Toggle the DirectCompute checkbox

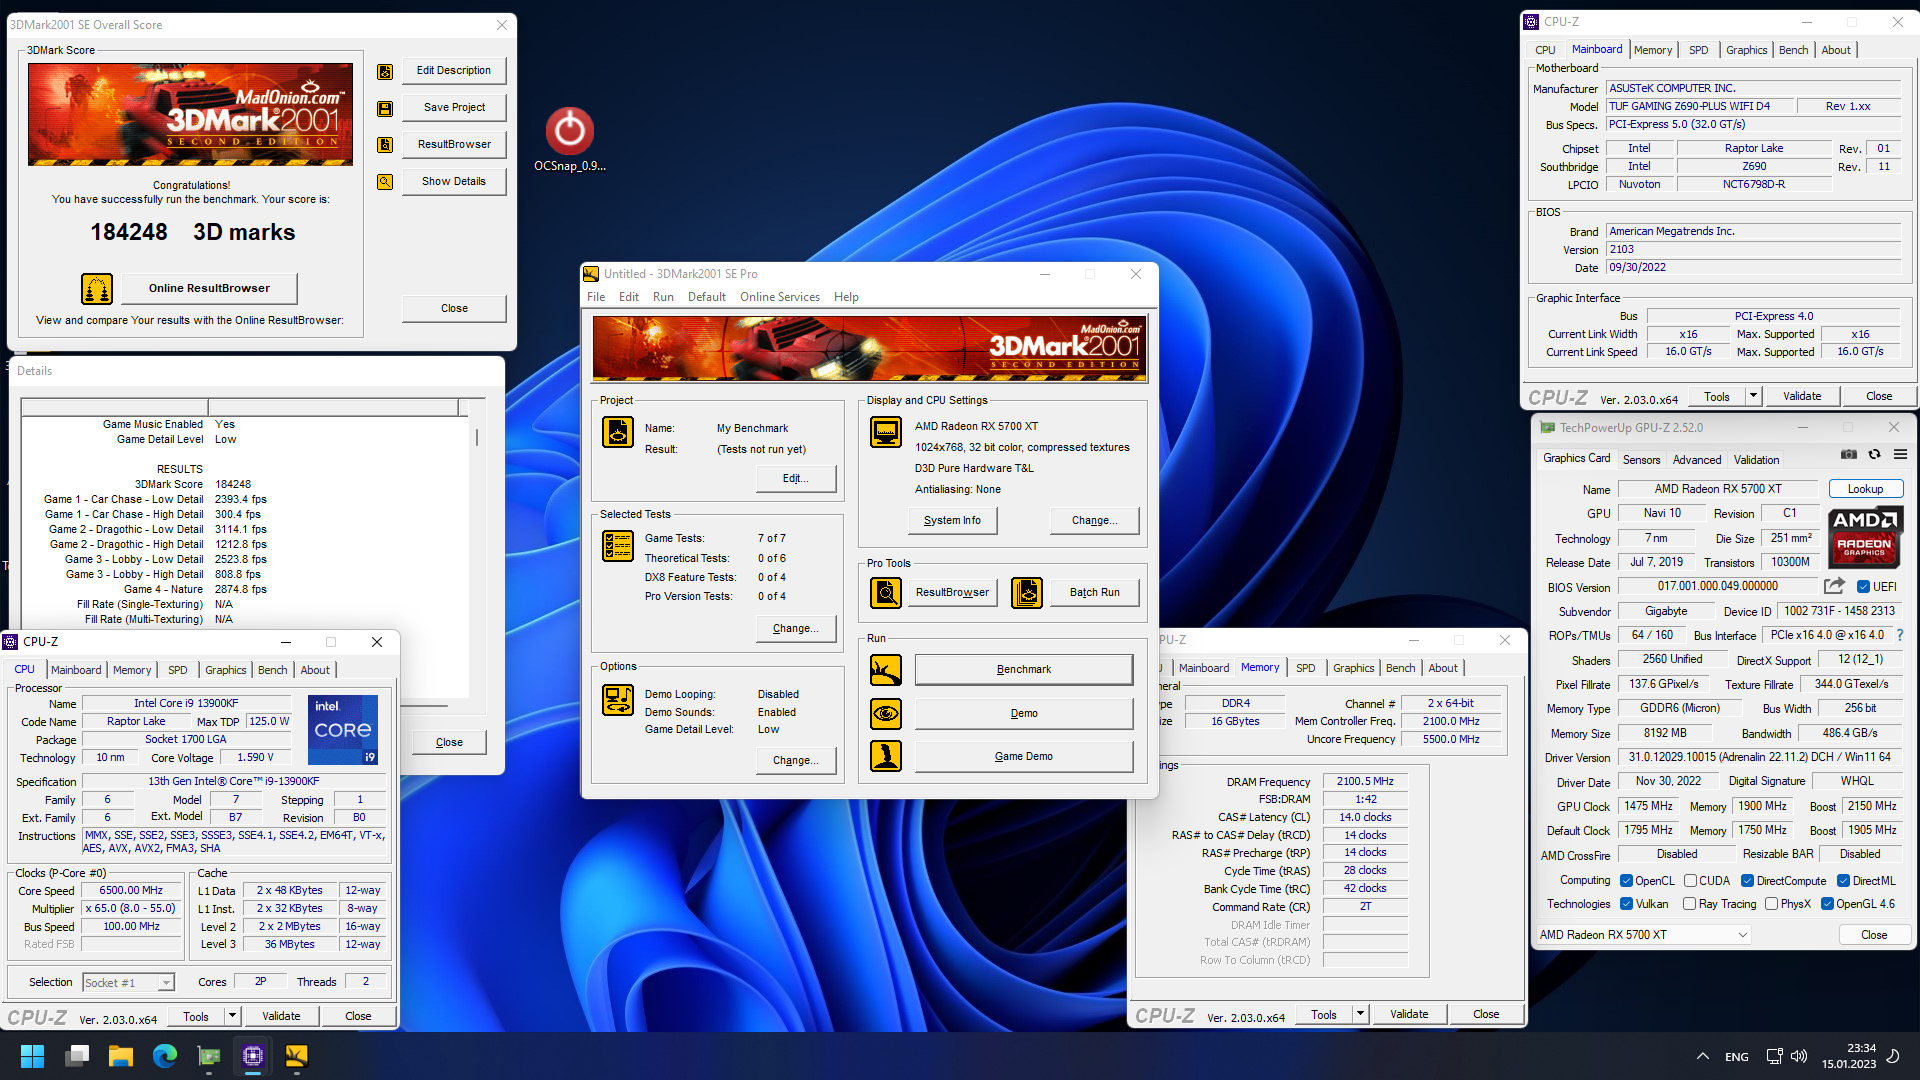(x=1747, y=881)
